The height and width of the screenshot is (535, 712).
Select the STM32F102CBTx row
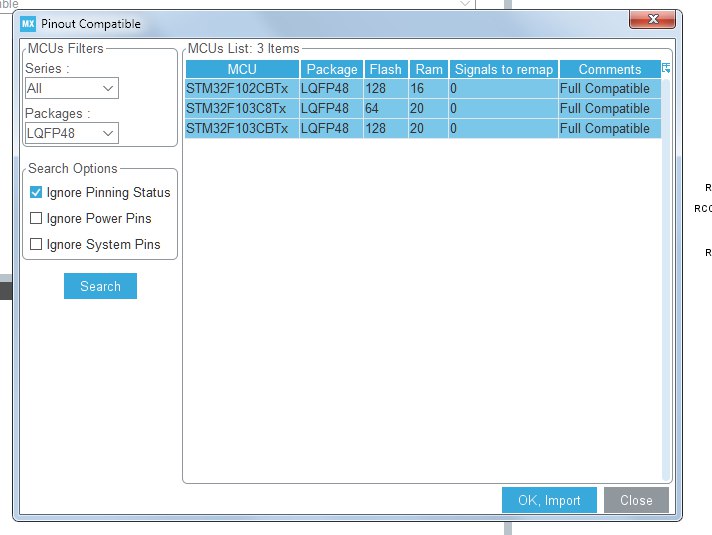(423, 89)
